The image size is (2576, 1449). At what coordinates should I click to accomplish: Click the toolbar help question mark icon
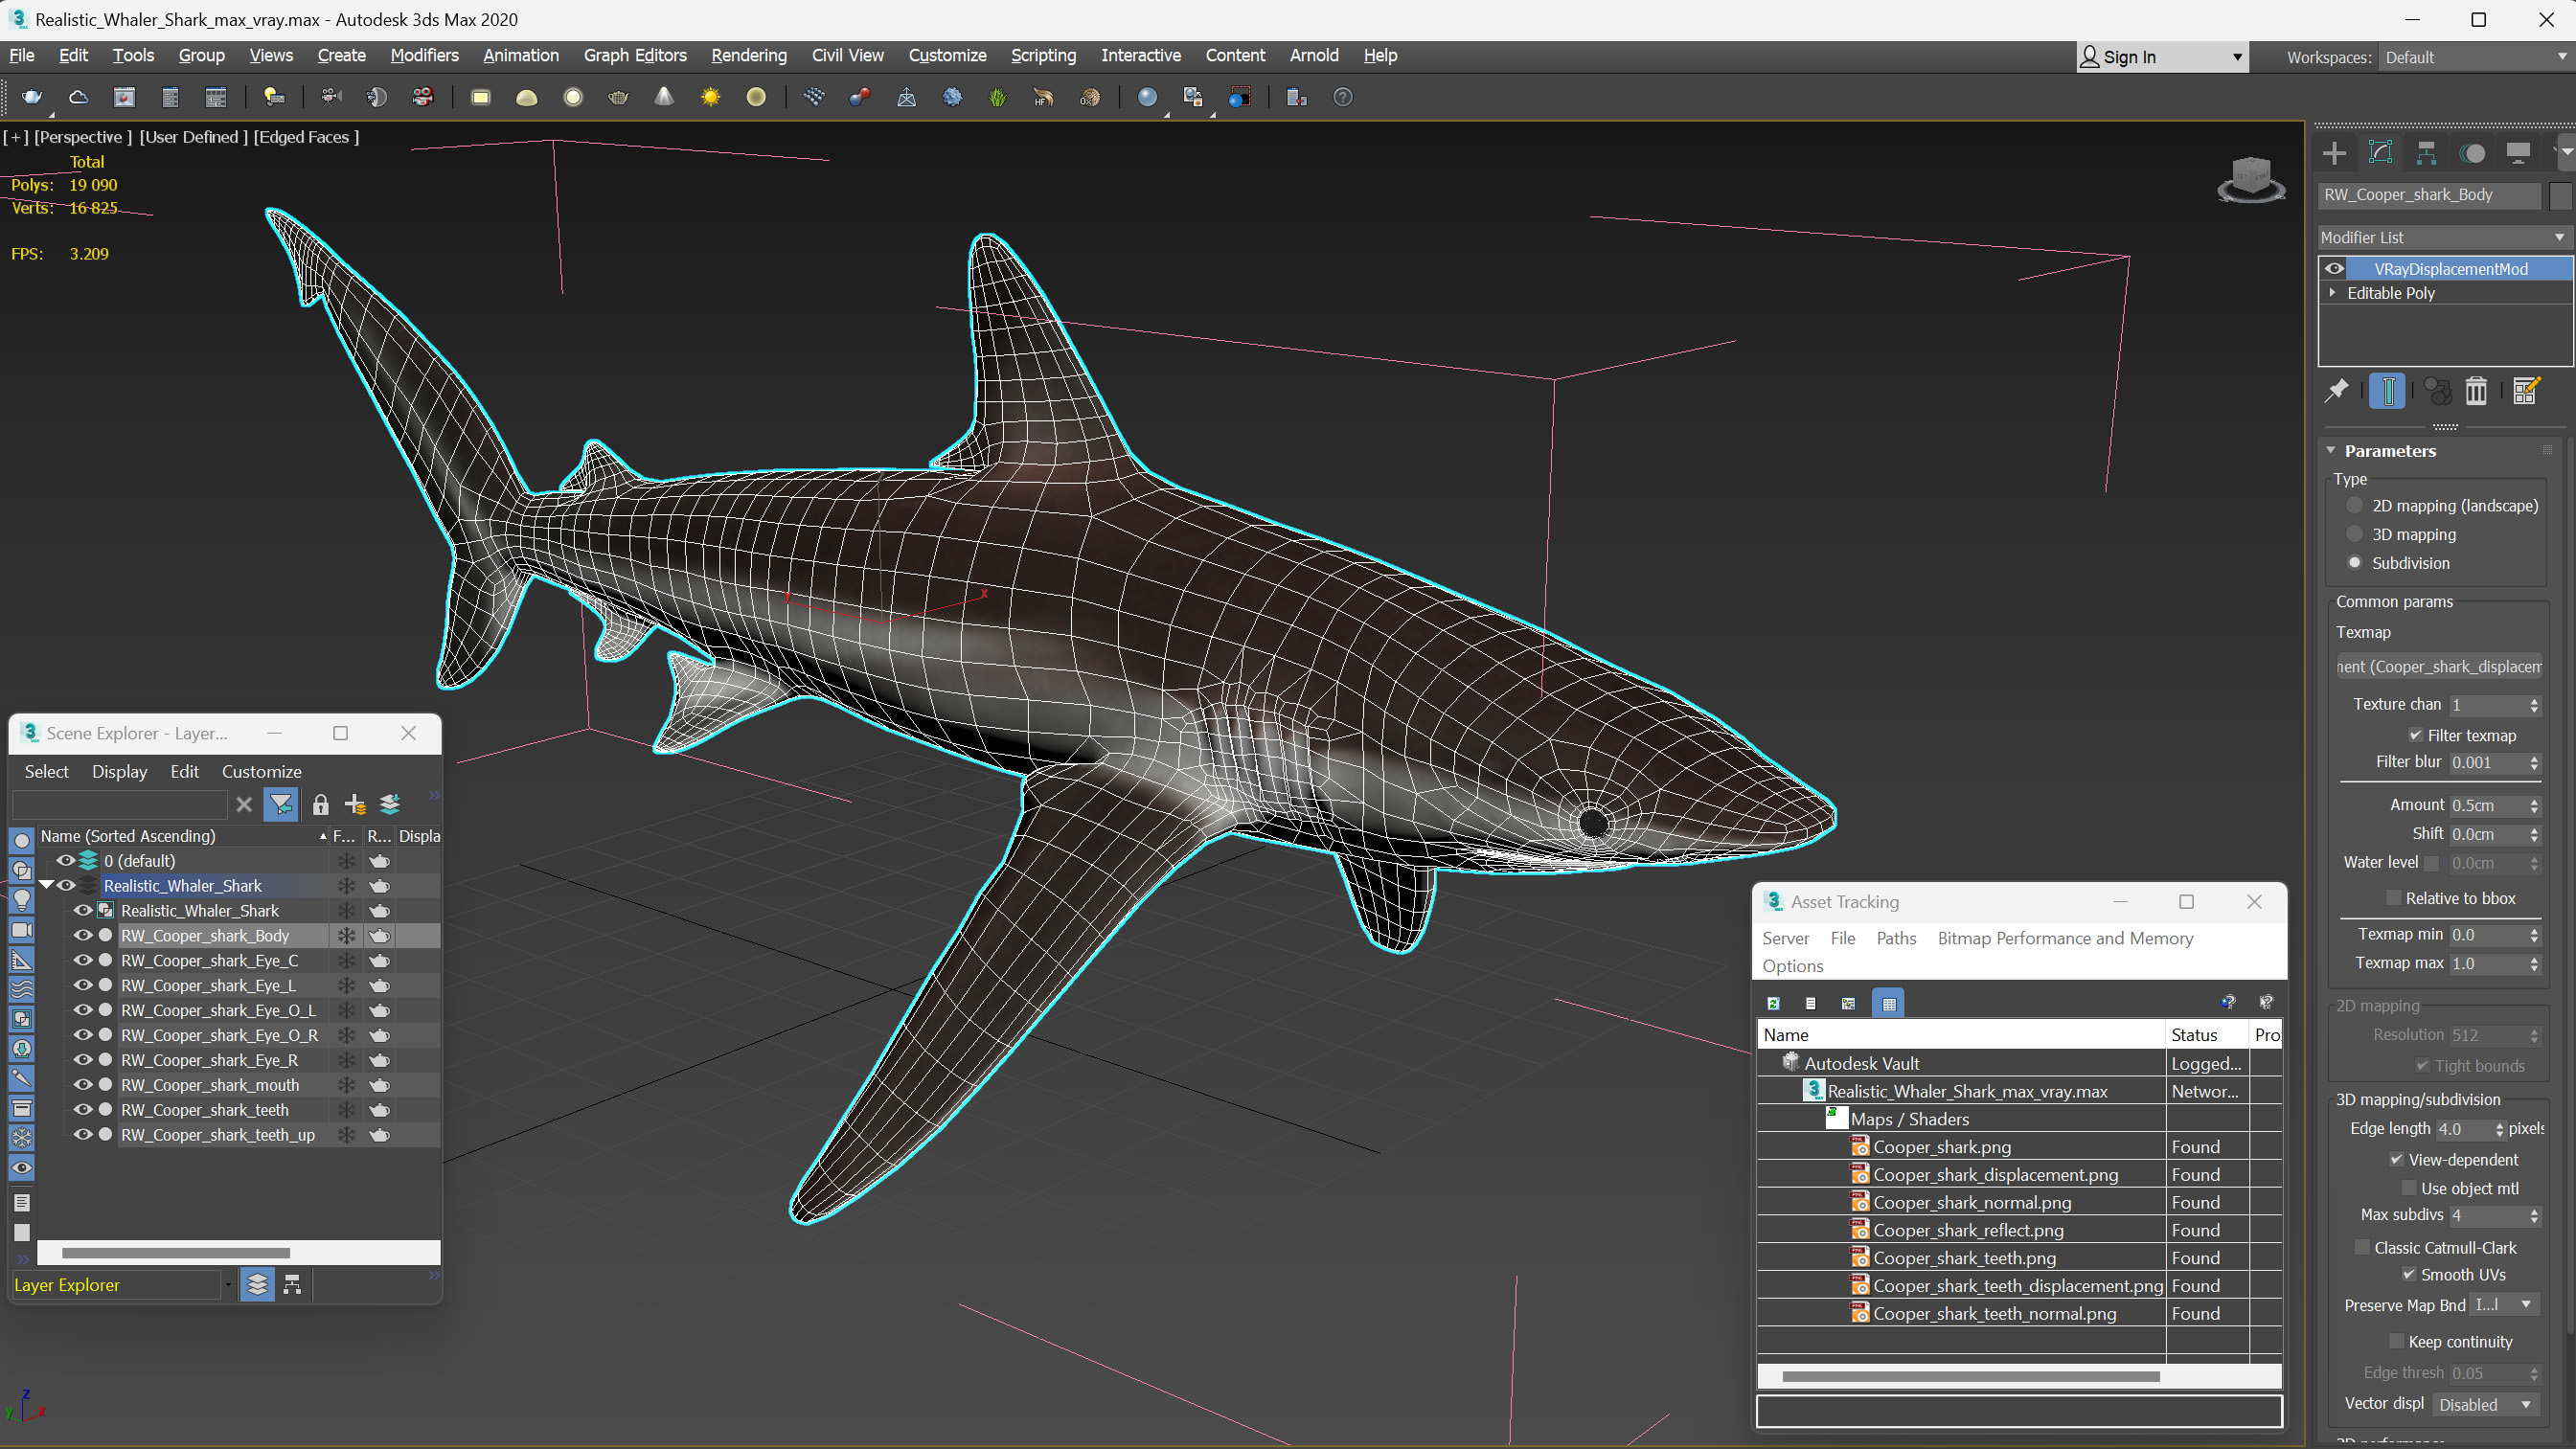click(x=1343, y=97)
